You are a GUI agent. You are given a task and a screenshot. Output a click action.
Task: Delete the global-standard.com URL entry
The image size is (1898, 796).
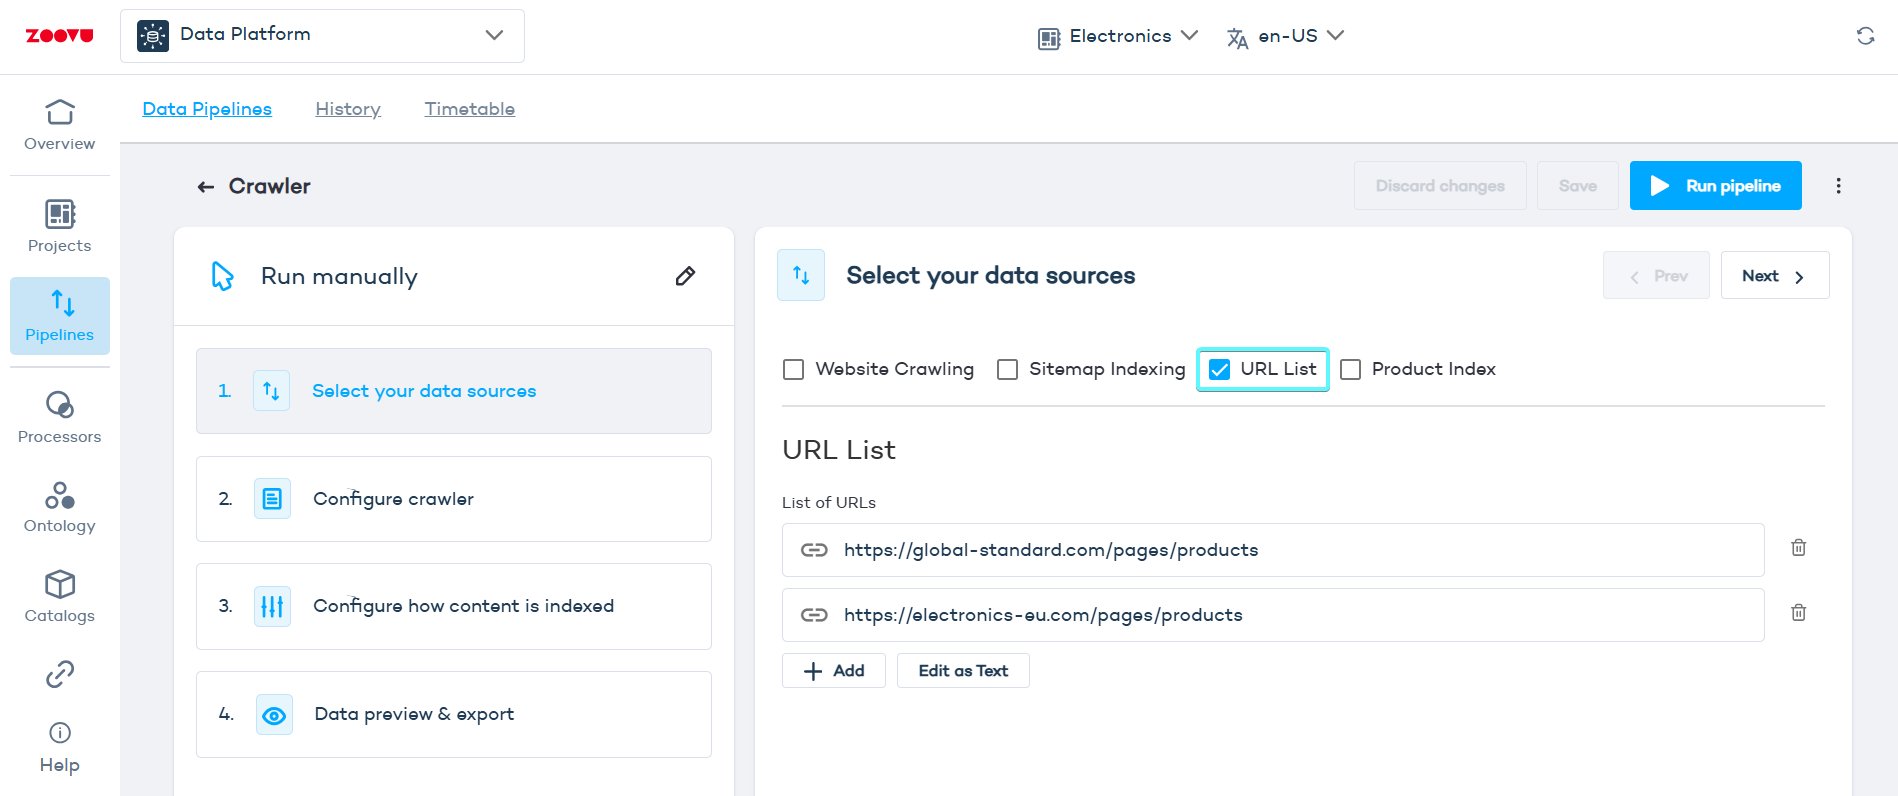(x=1798, y=548)
